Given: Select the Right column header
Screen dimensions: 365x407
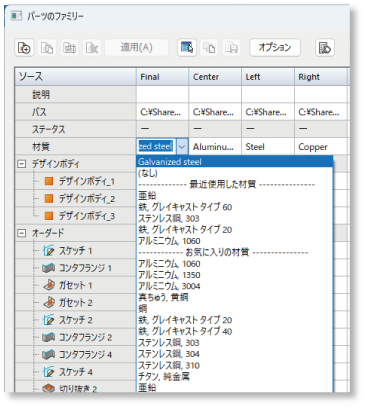Looking at the screenshot, I should 321,77.
